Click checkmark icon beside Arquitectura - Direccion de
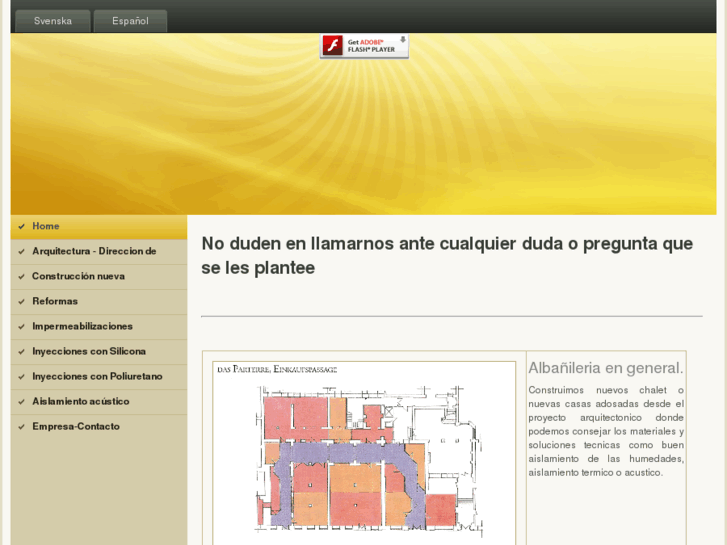The image size is (727, 545). click(x=21, y=252)
